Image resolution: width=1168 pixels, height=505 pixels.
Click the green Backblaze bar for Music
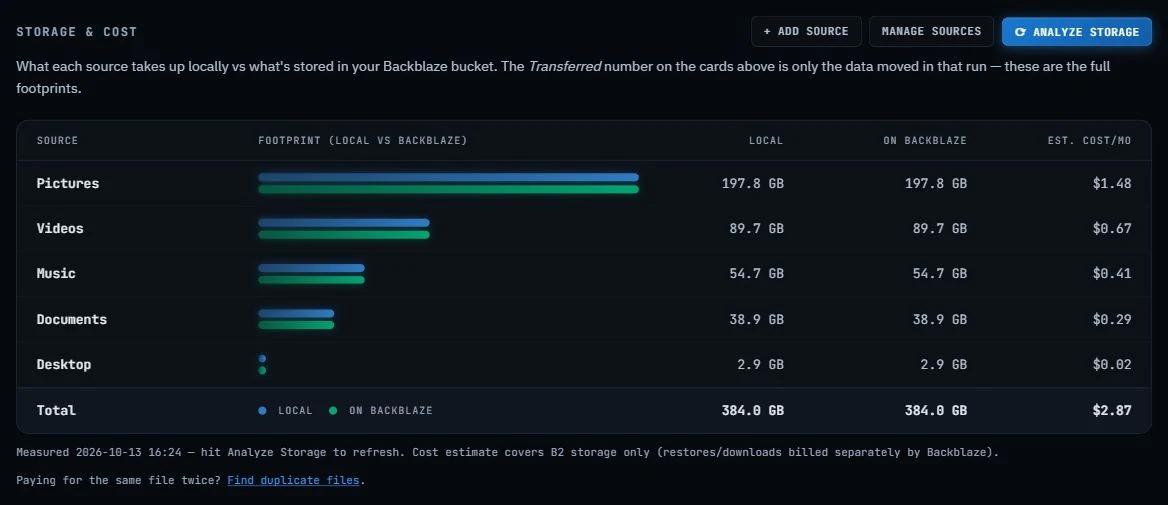(311, 280)
